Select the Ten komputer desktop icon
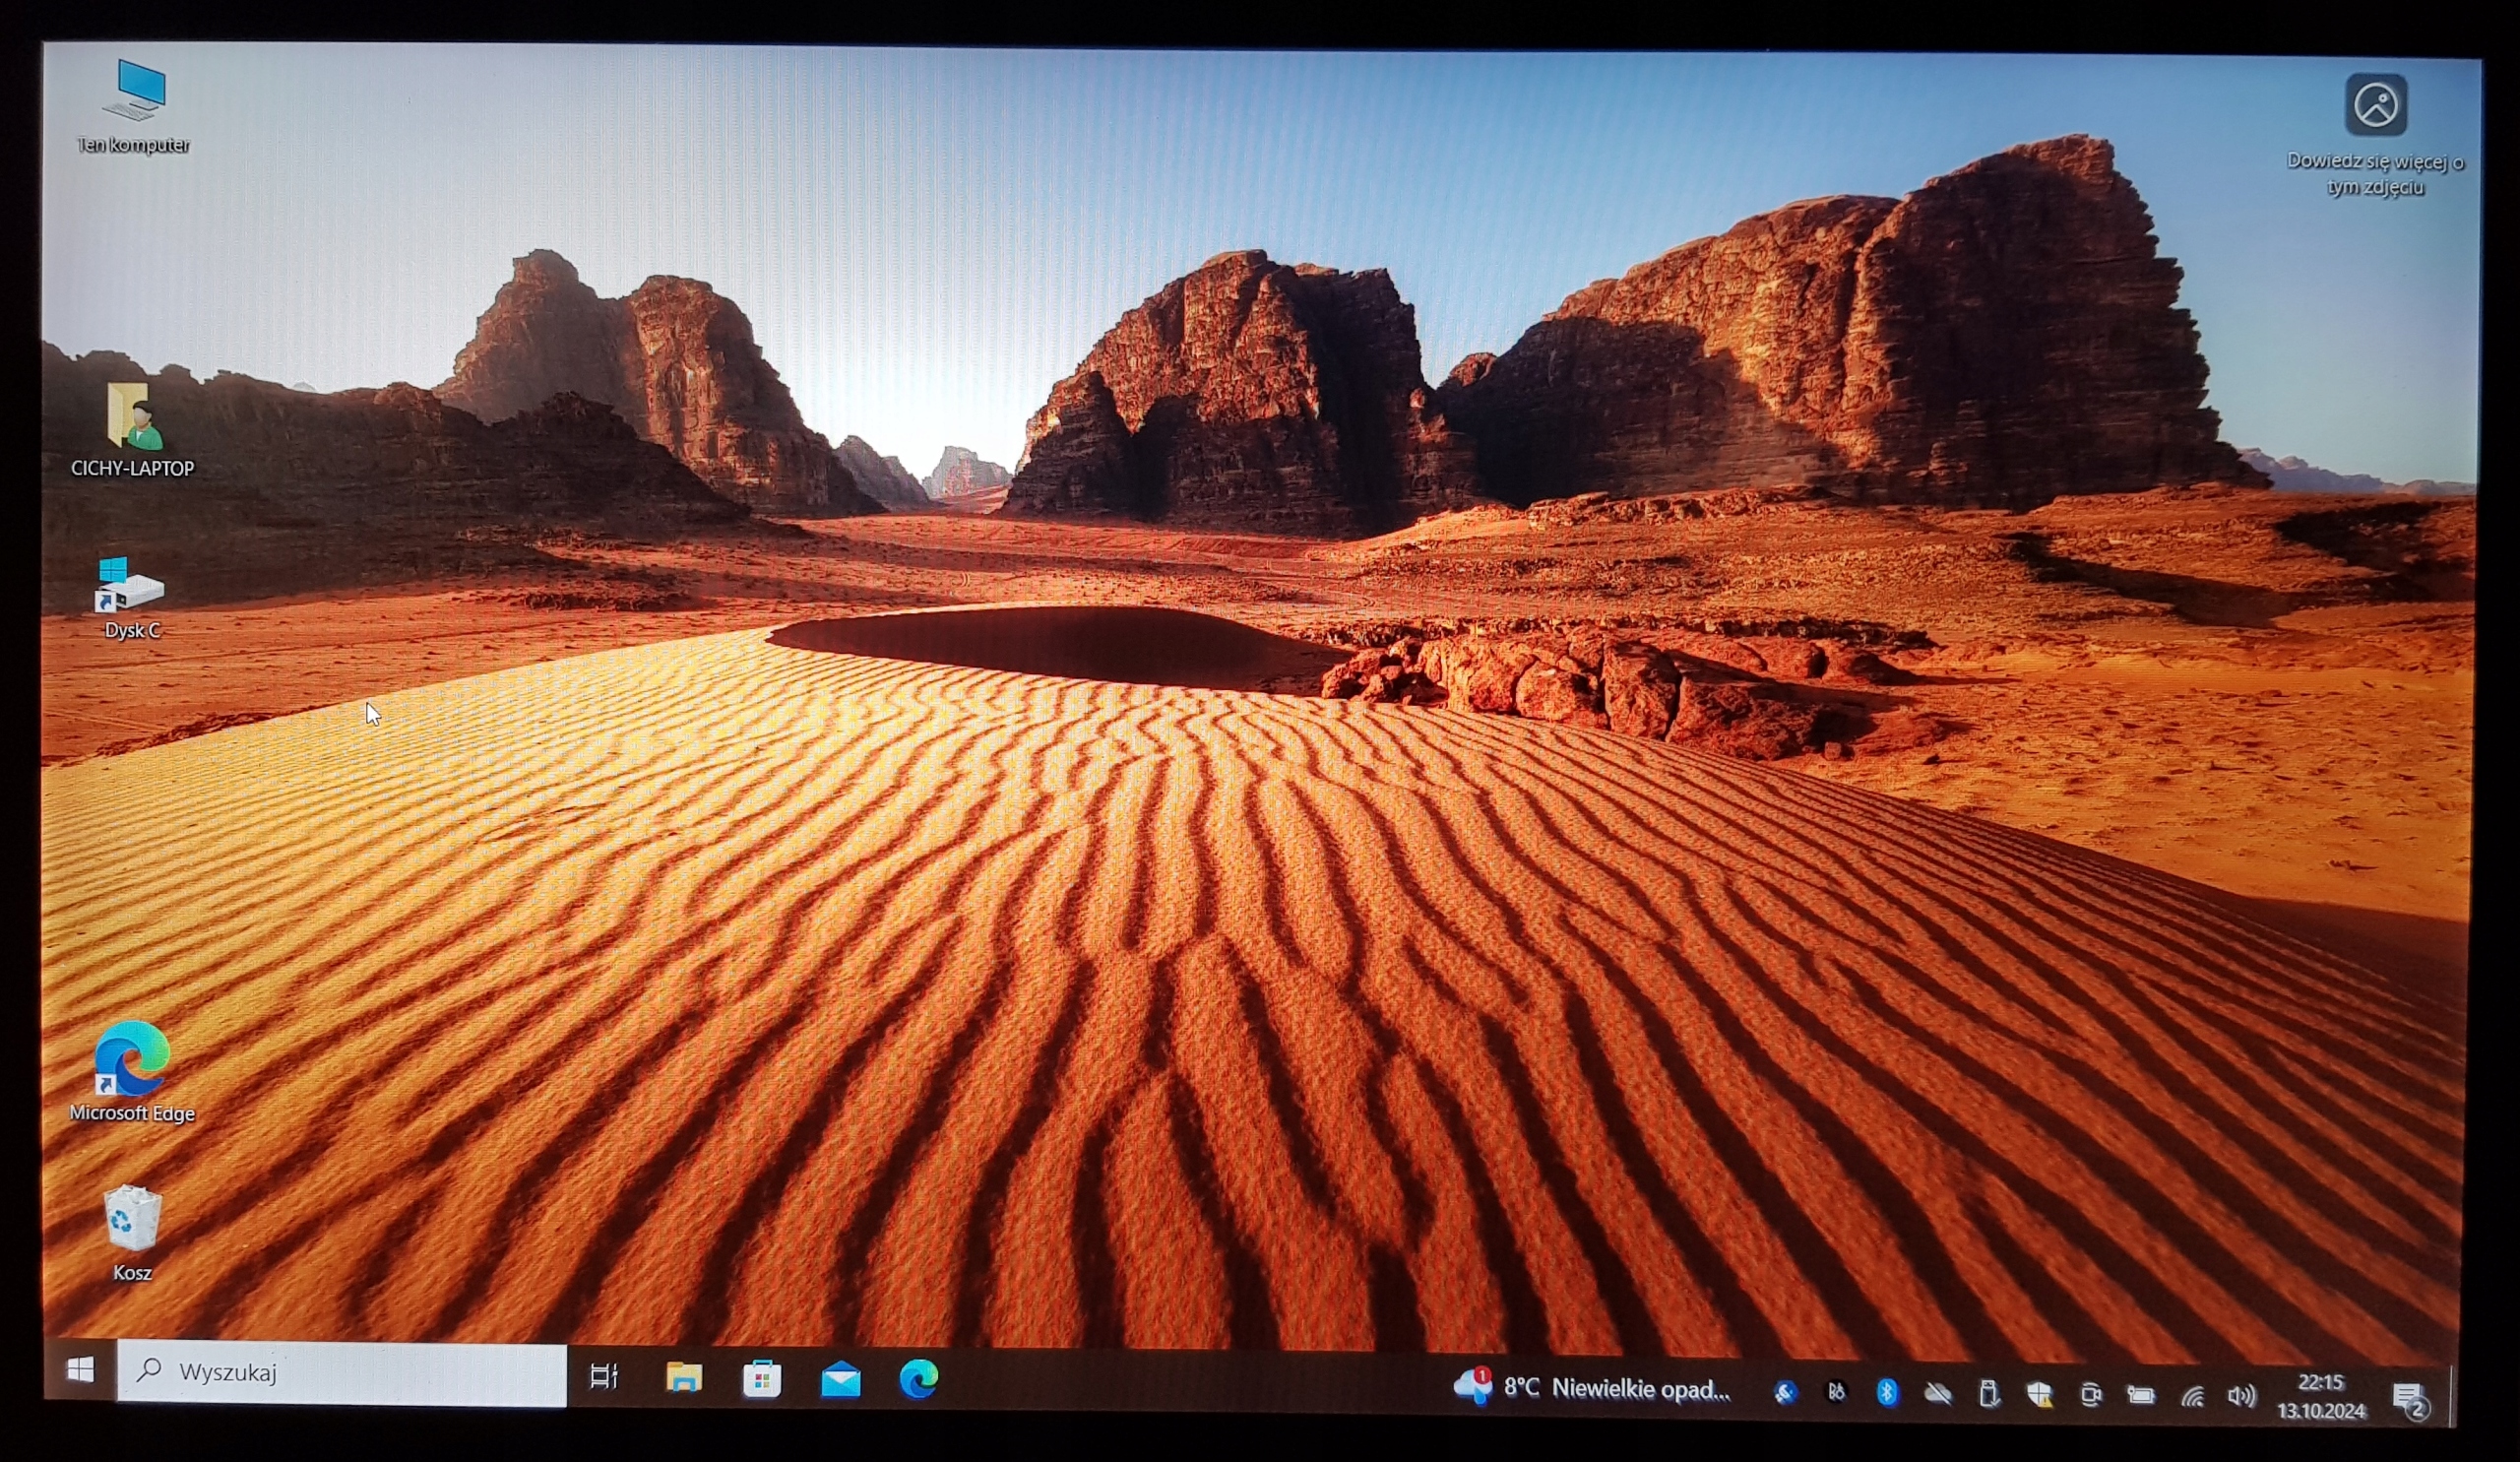This screenshot has height=1462, width=2520. (x=134, y=105)
